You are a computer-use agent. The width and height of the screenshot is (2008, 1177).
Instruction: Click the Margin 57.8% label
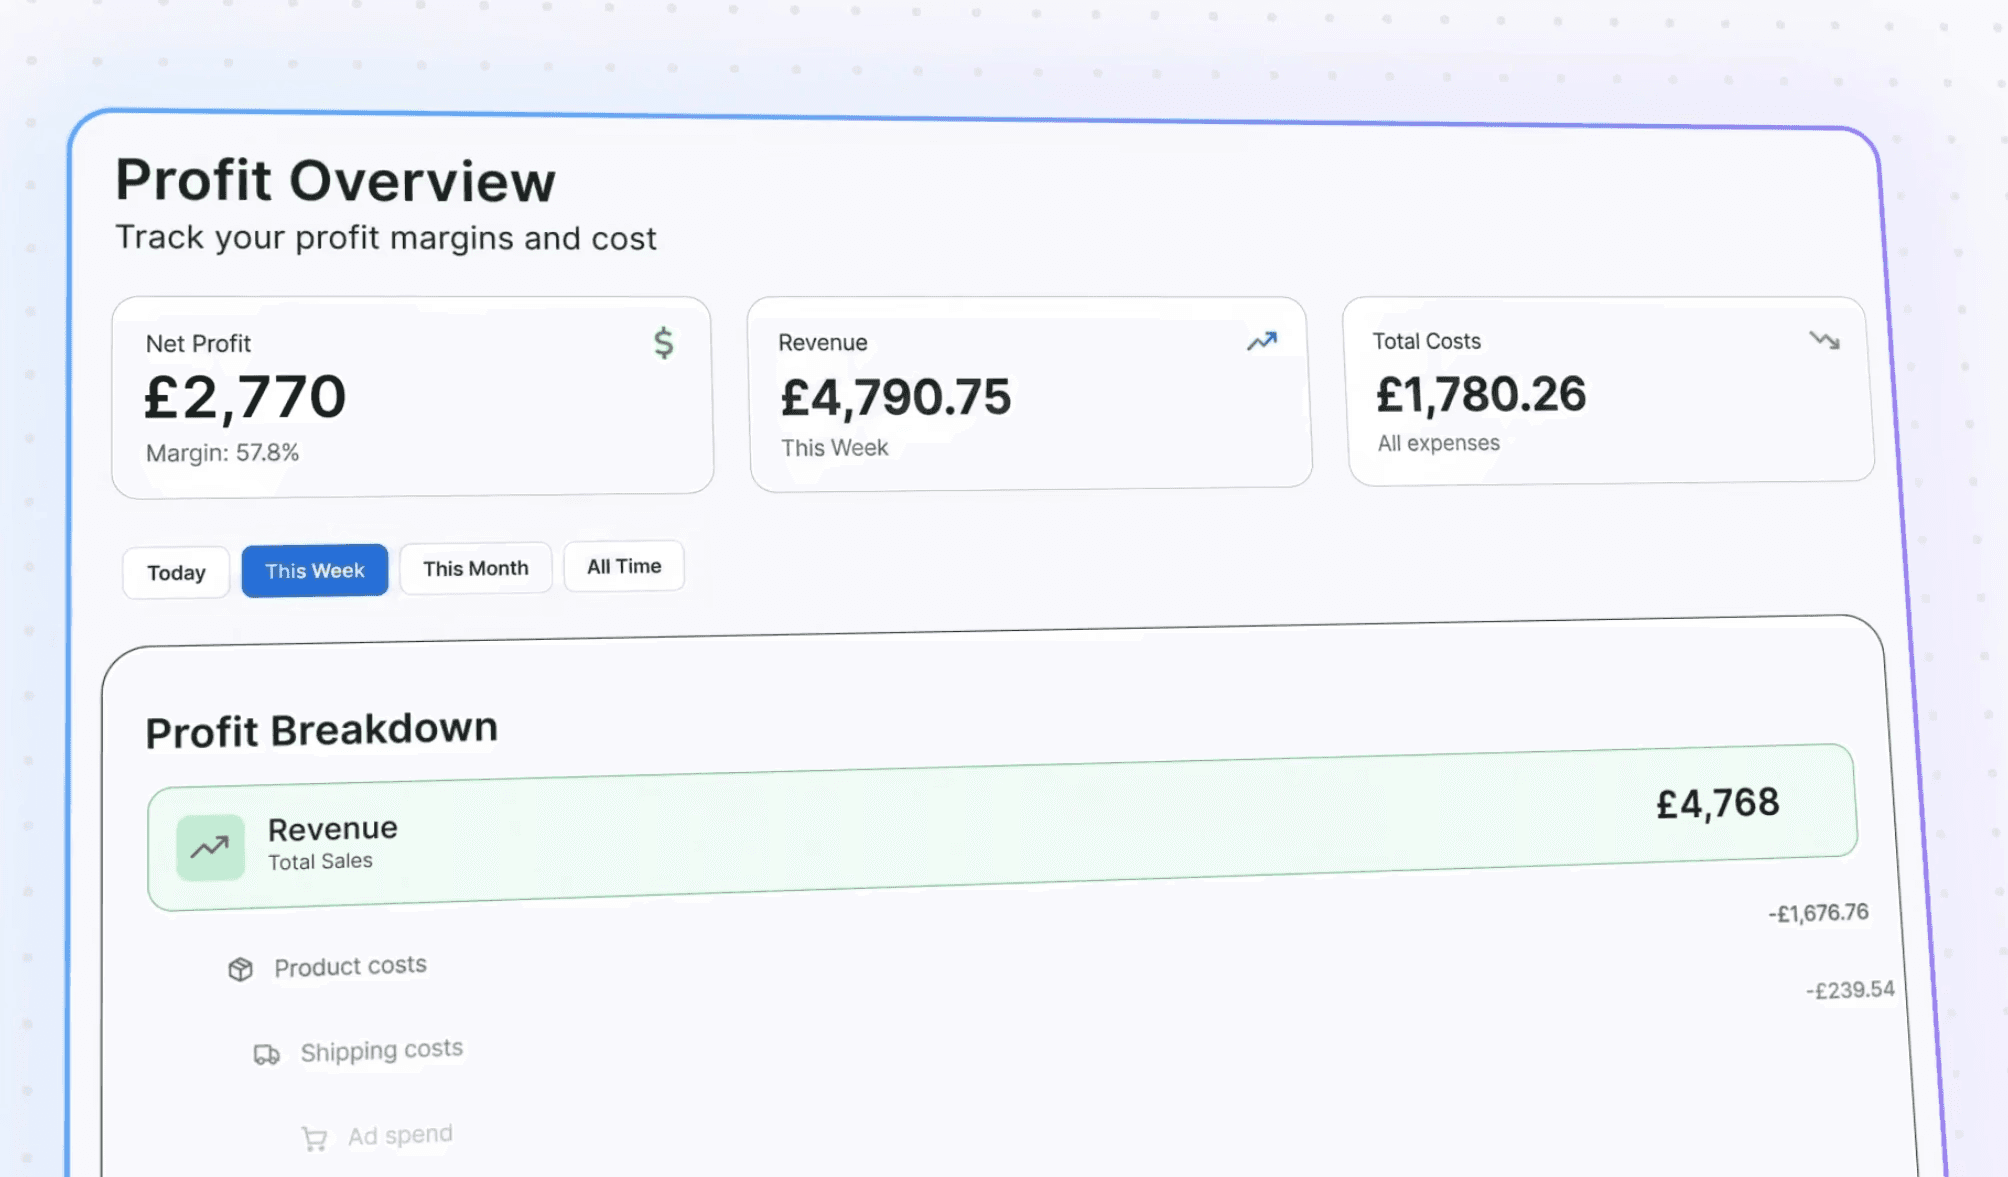point(222,452)
